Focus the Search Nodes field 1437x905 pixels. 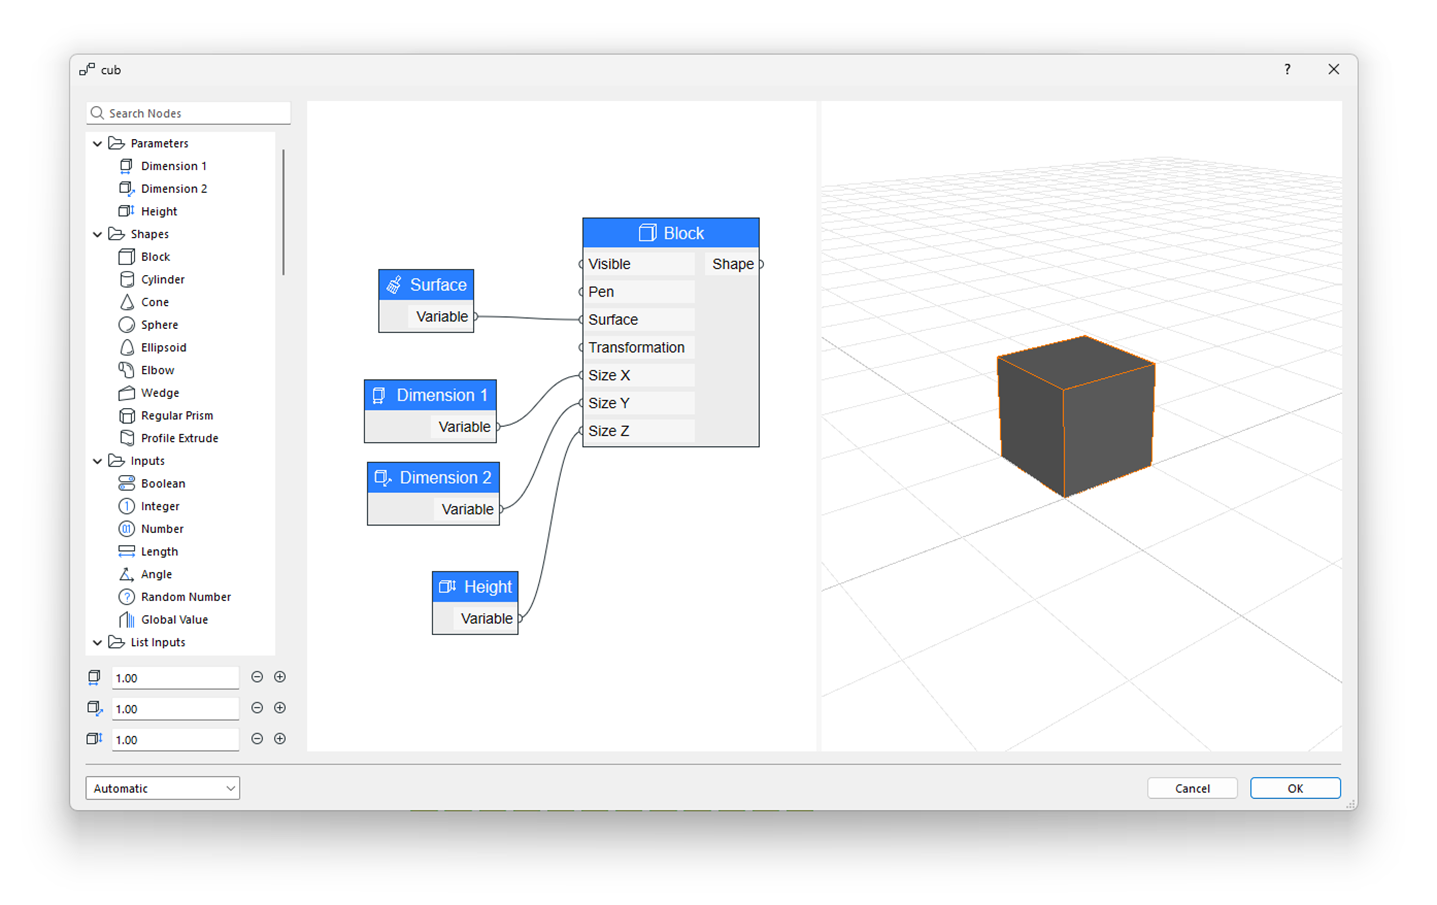click(x=189, y=113)
